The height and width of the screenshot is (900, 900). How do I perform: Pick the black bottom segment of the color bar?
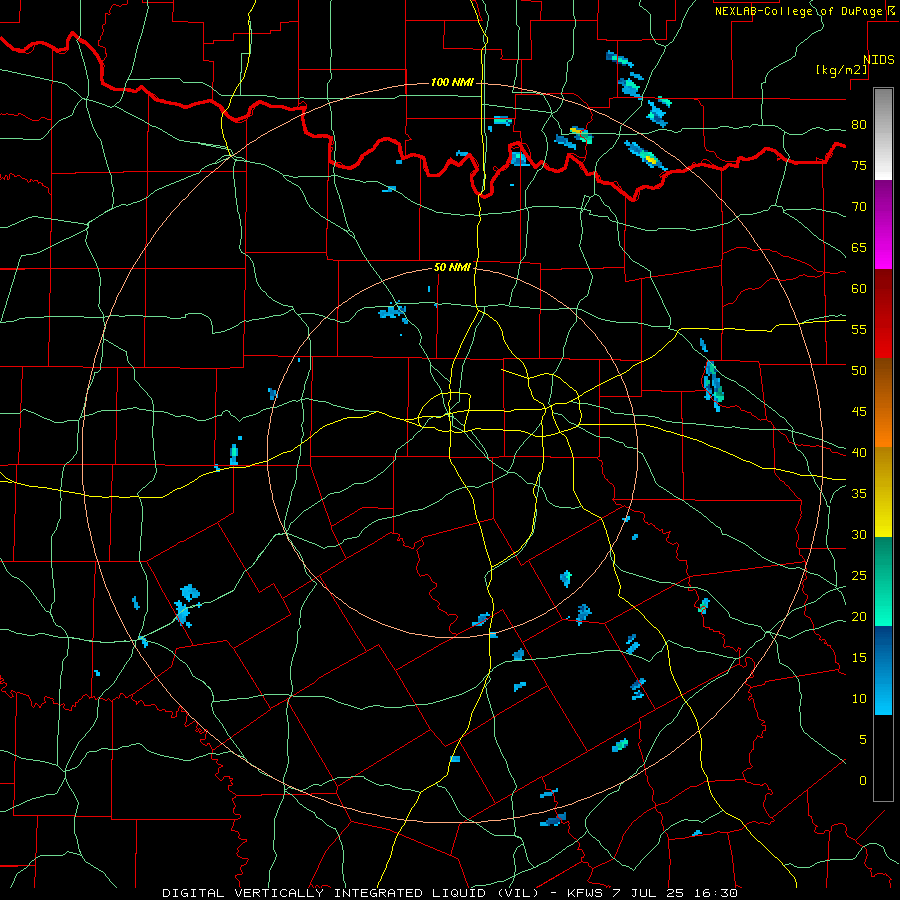point(883,758)
